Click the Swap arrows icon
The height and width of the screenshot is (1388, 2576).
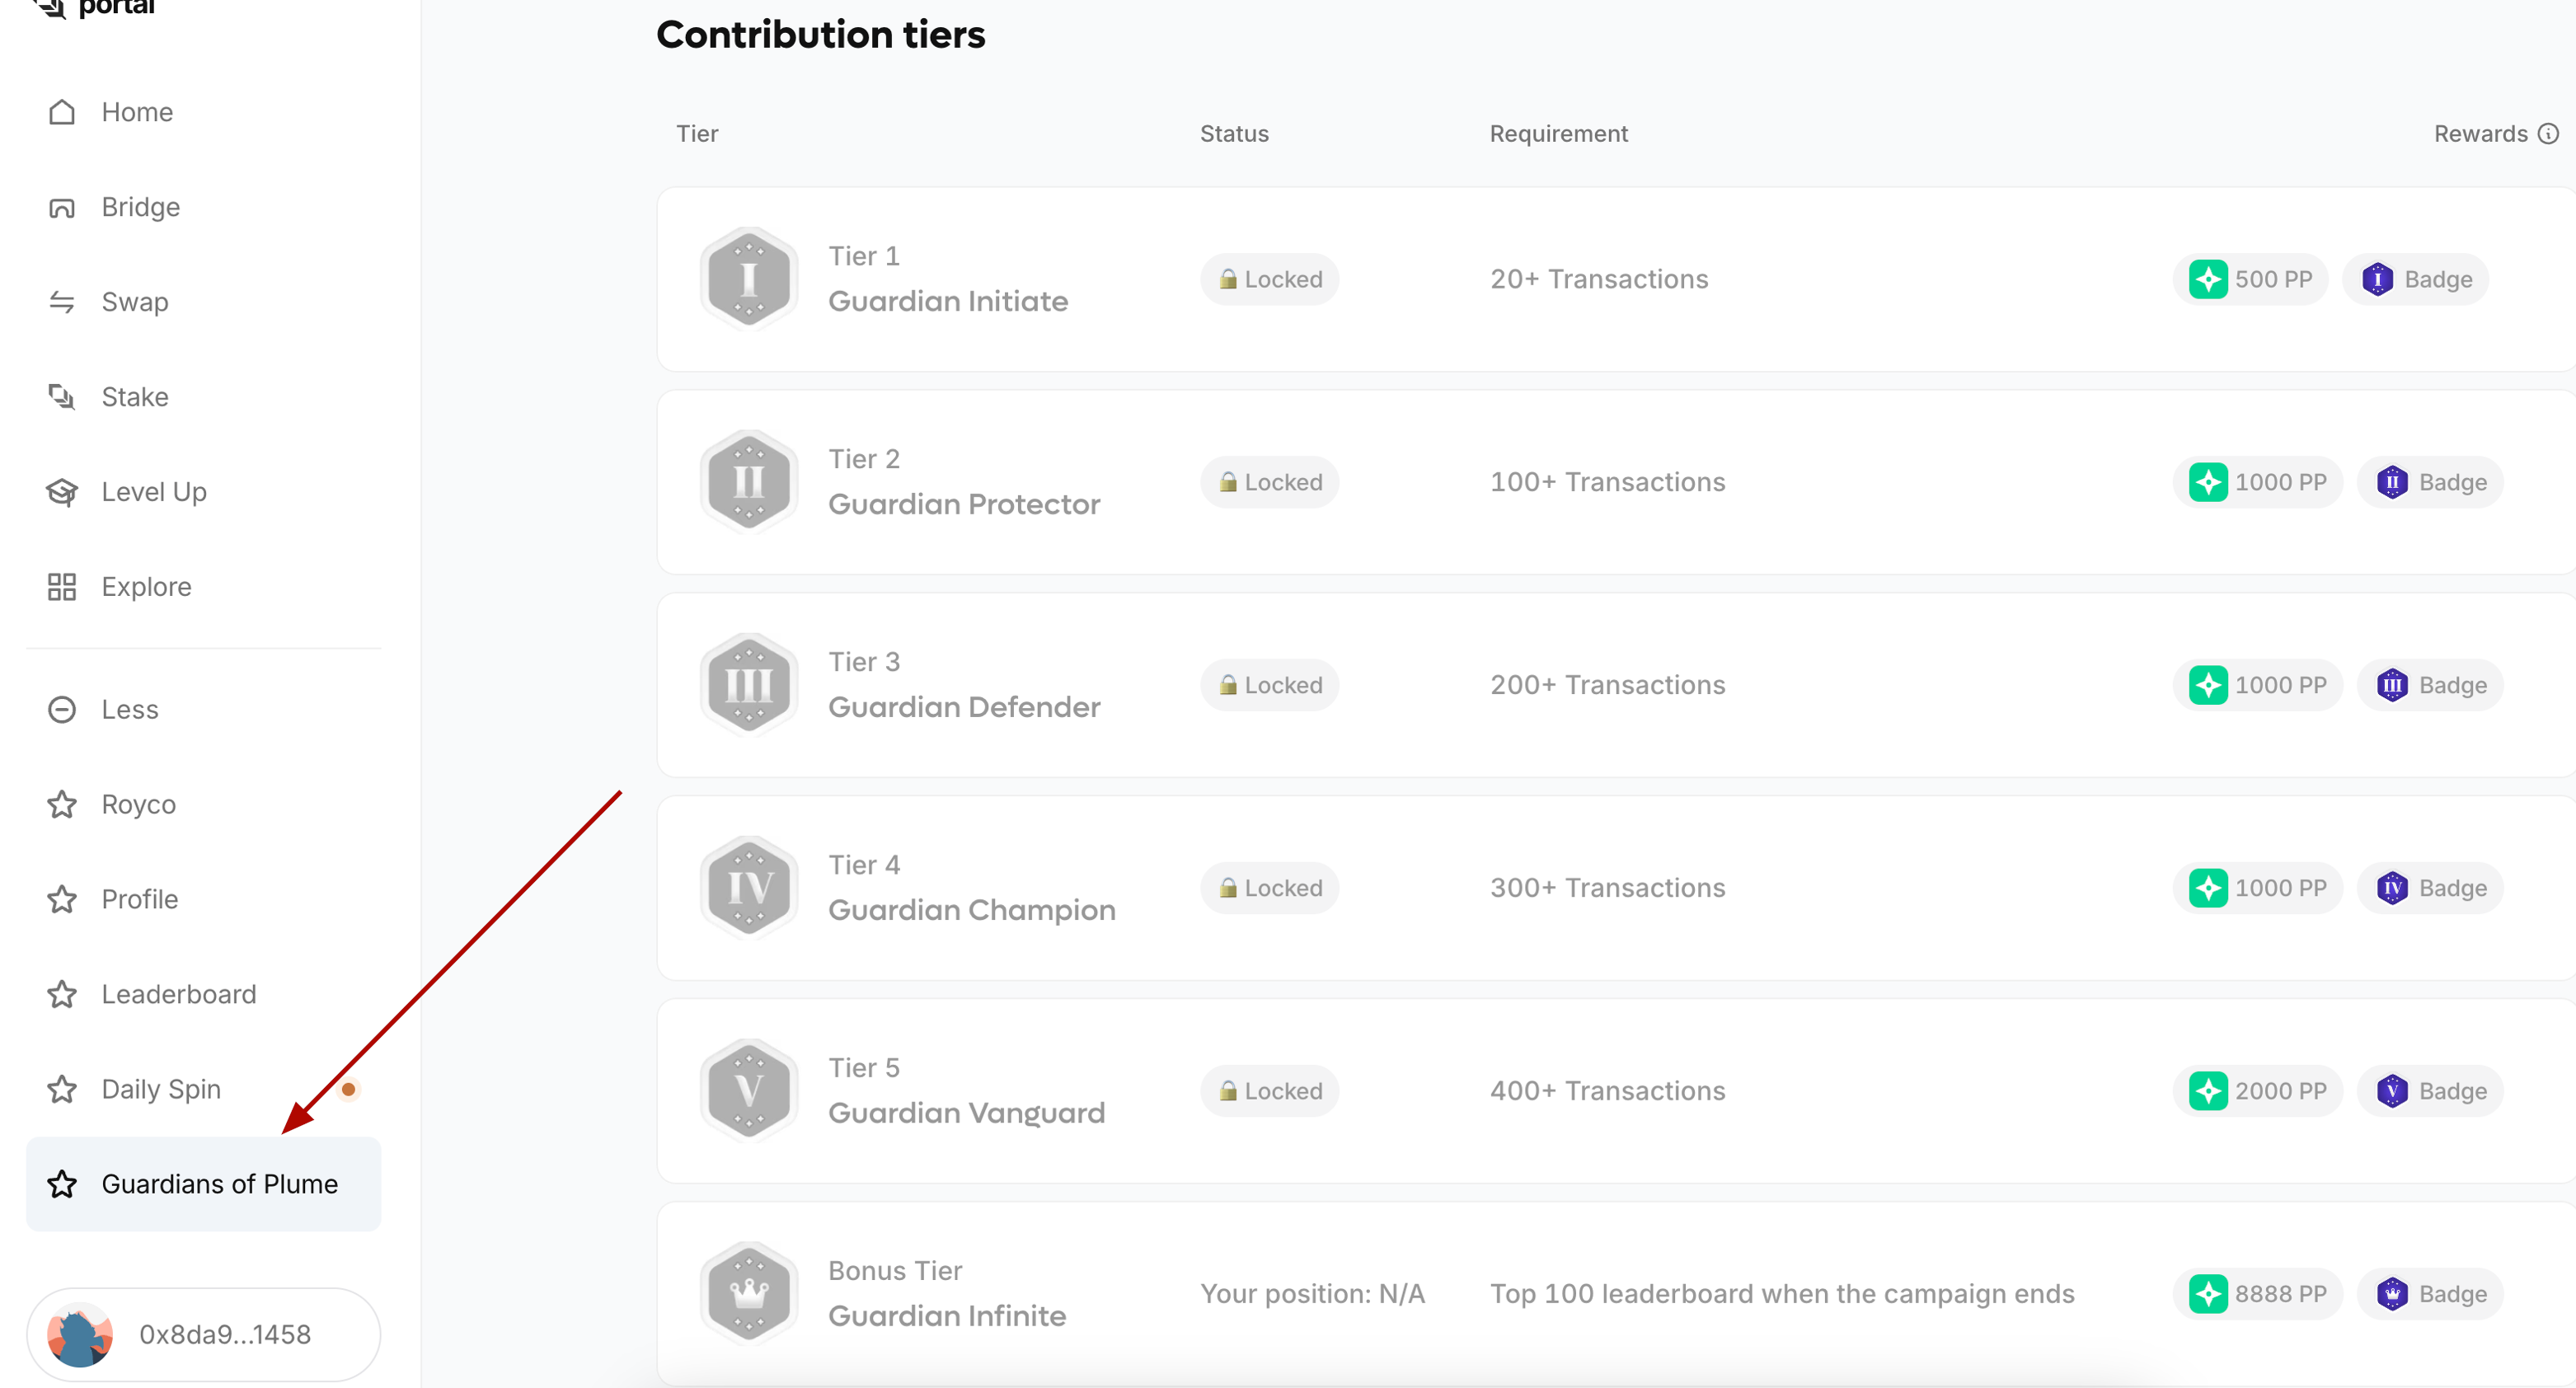click(x=62, y=302)
